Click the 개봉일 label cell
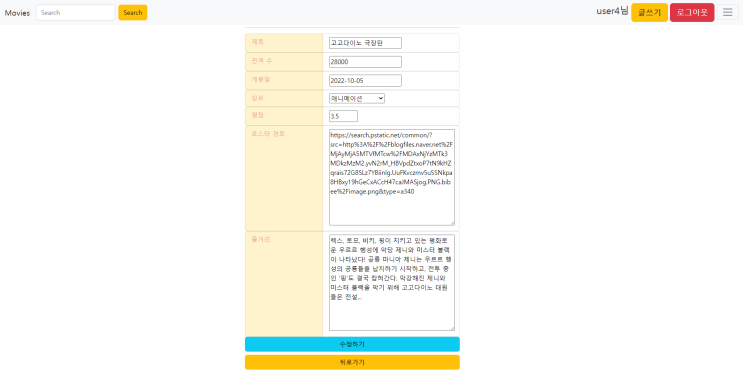 [284, 81]
